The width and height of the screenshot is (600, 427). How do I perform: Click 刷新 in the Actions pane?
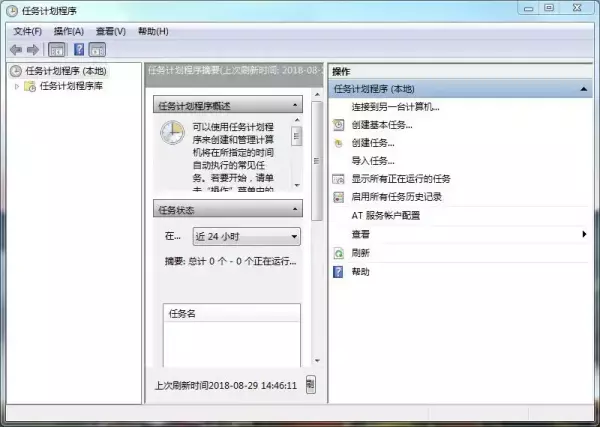[x=360, y=253]
